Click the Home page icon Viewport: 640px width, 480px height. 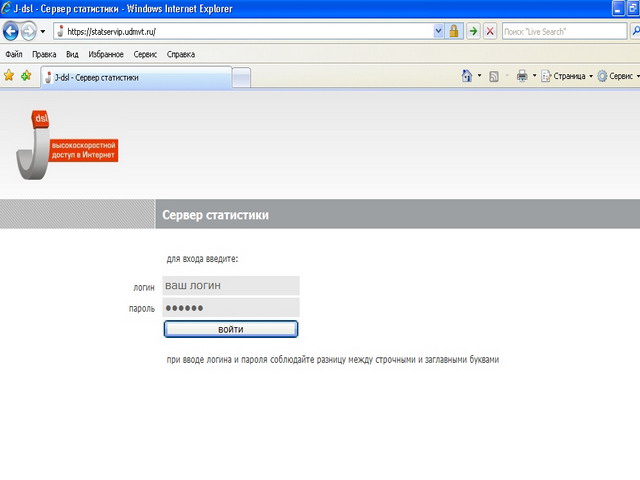467,76
